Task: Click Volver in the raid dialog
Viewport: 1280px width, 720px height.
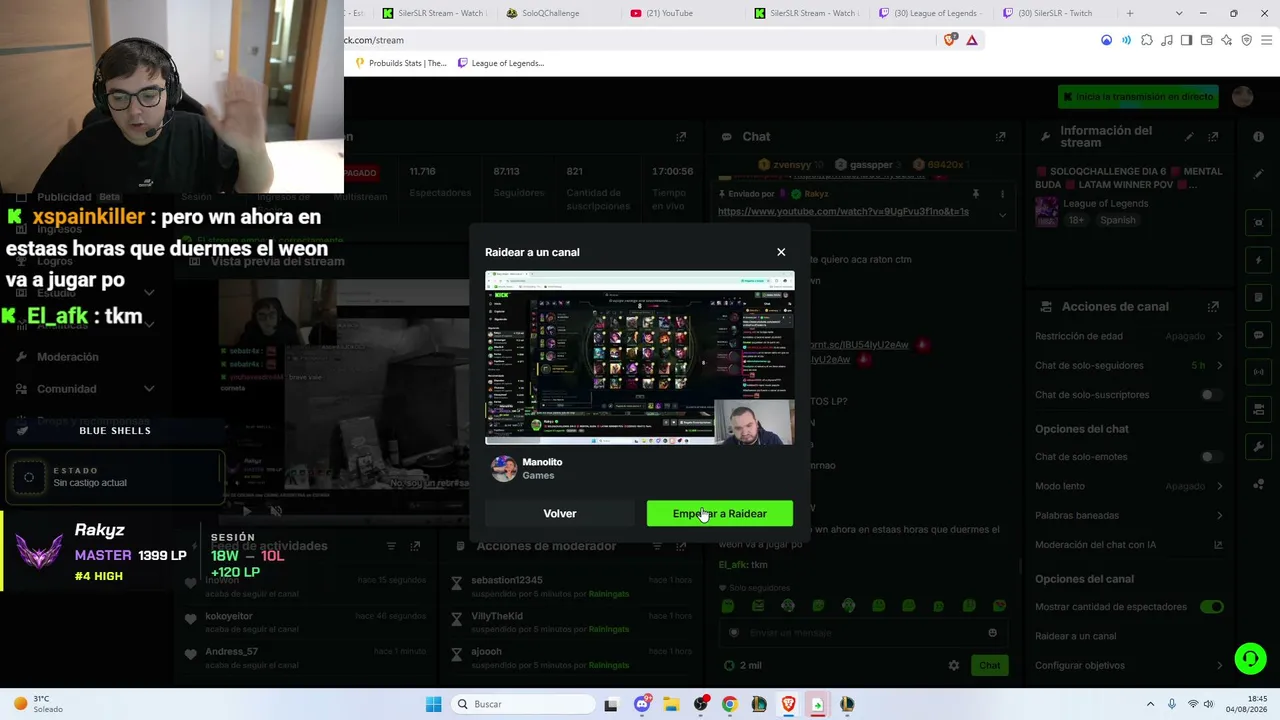Action: coord(560,514)
